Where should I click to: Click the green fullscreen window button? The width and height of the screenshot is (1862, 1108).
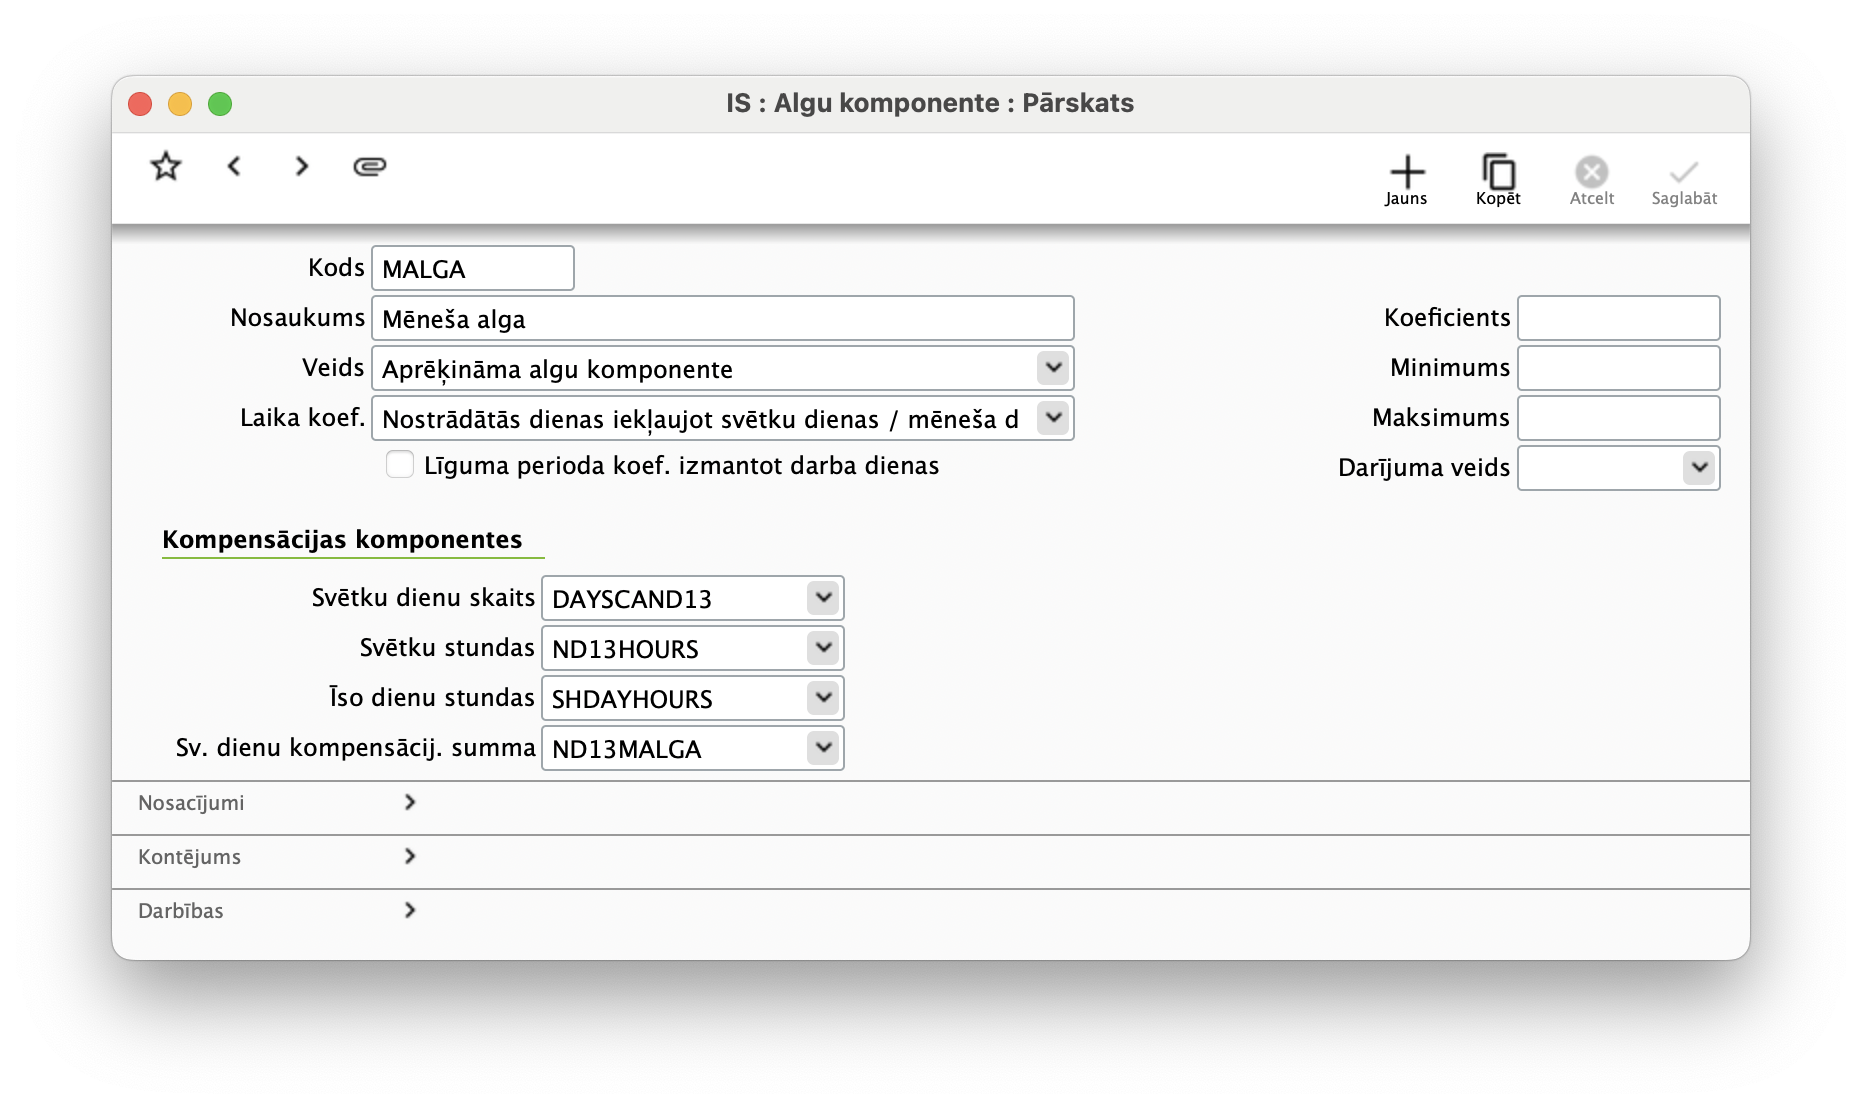coord(220,104)
